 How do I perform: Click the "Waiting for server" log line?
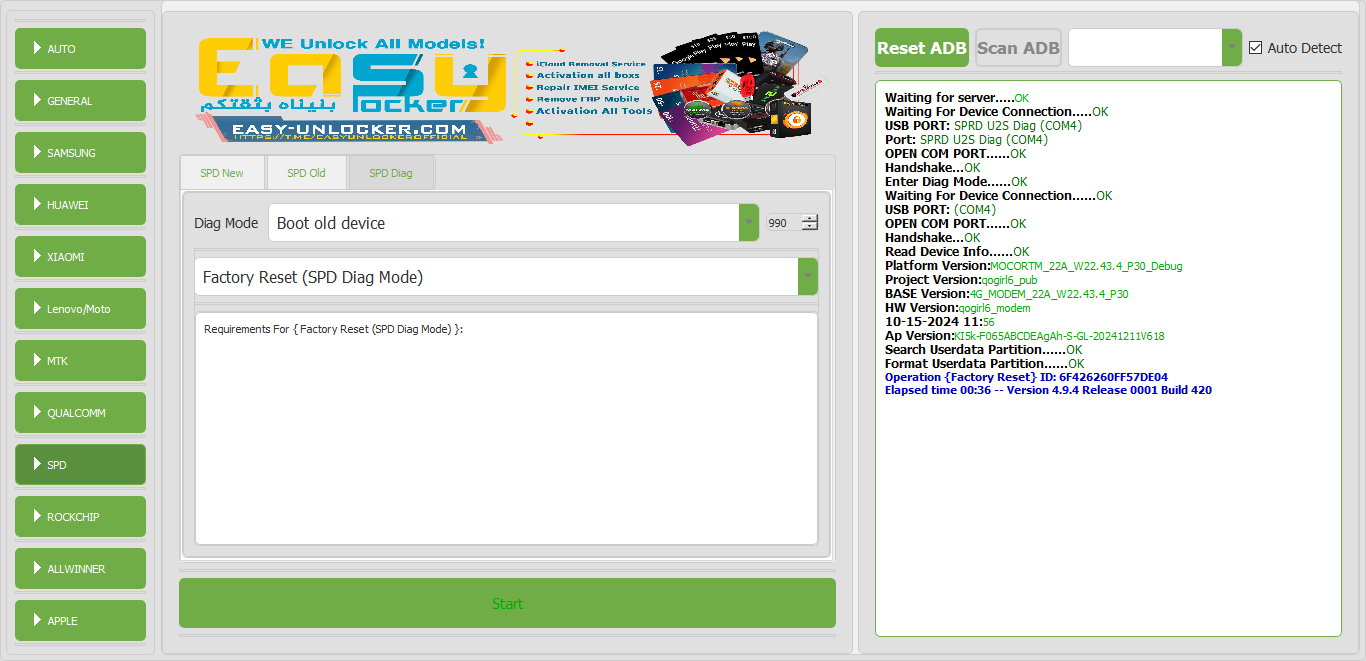pos(956,98)
